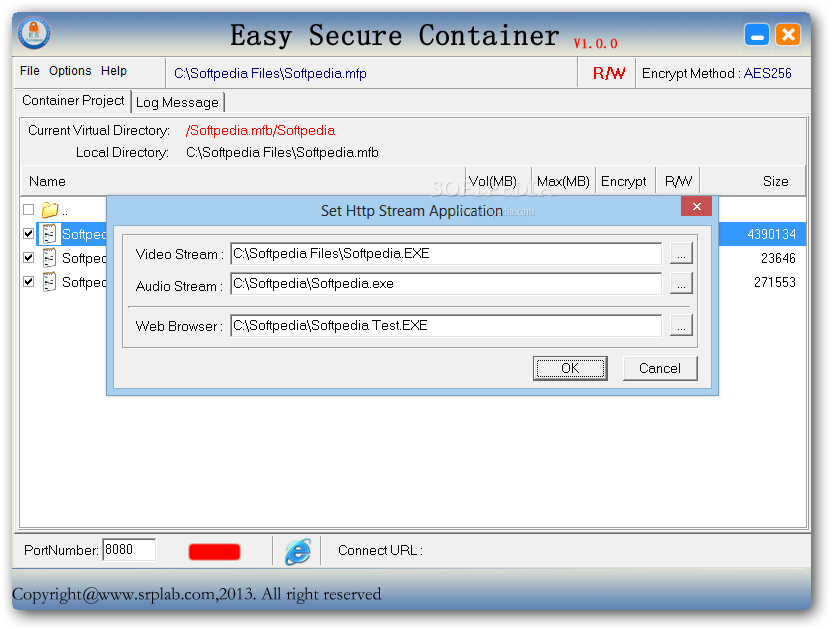Uncheck the checkbox for the 271553 file
Screen dimensions: 831x630
click(x=29, y=282)
